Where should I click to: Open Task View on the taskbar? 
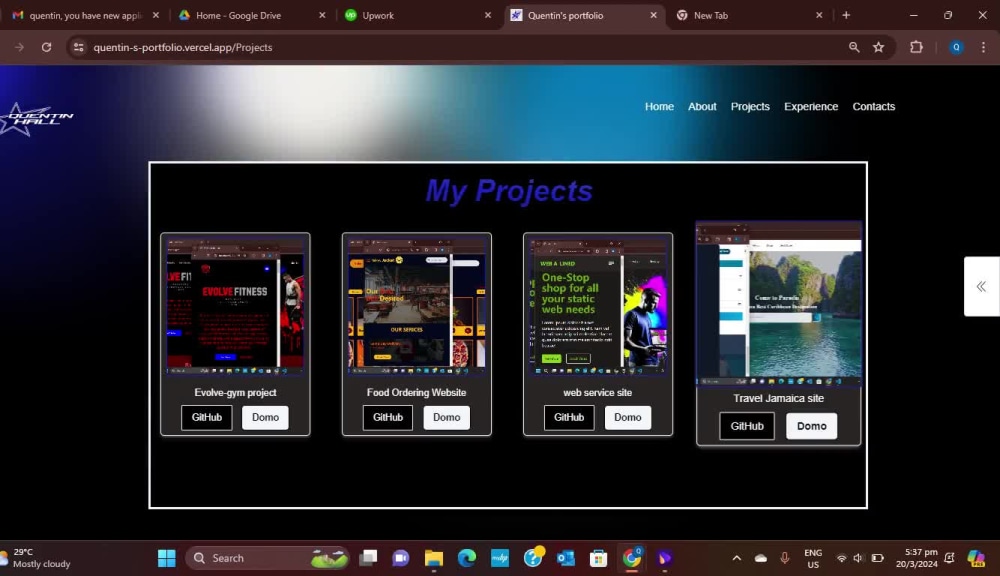(368, 558)
